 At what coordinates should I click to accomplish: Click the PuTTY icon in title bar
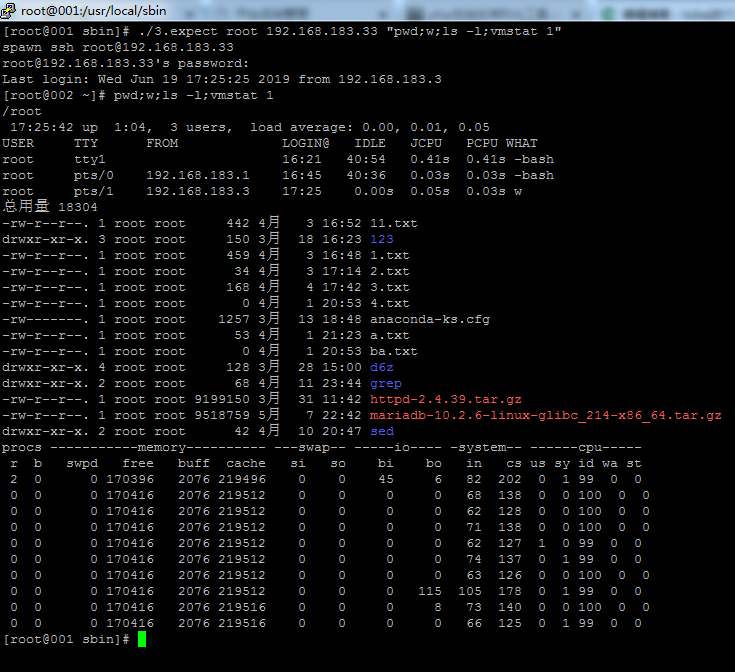pyautogui.click(x=8, y=10)
